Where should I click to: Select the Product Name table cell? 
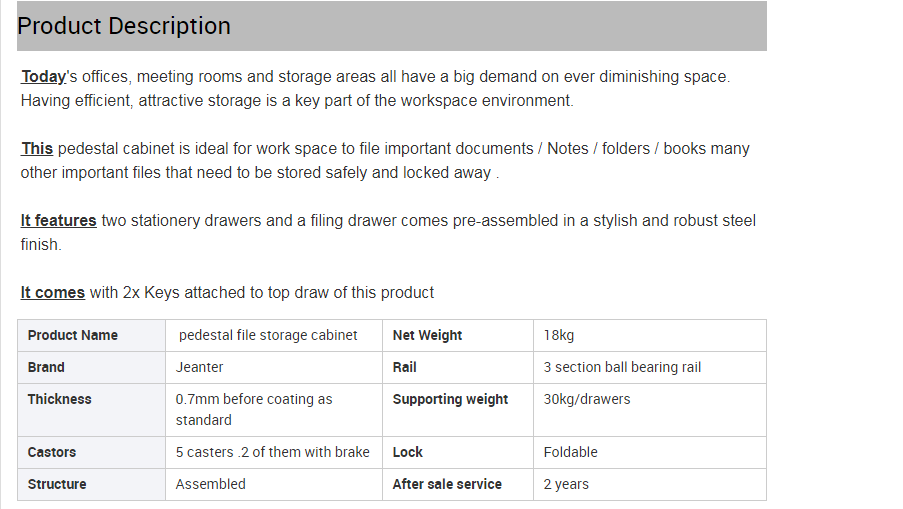point(92,336)
